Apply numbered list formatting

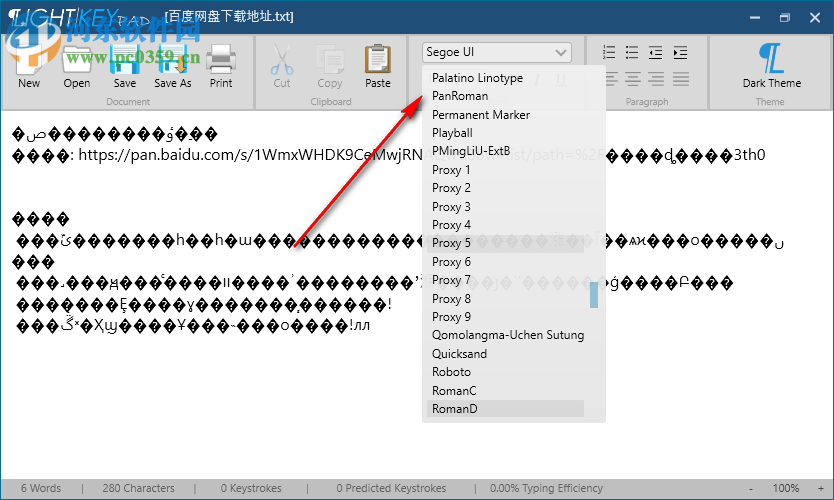click(609, 52)
